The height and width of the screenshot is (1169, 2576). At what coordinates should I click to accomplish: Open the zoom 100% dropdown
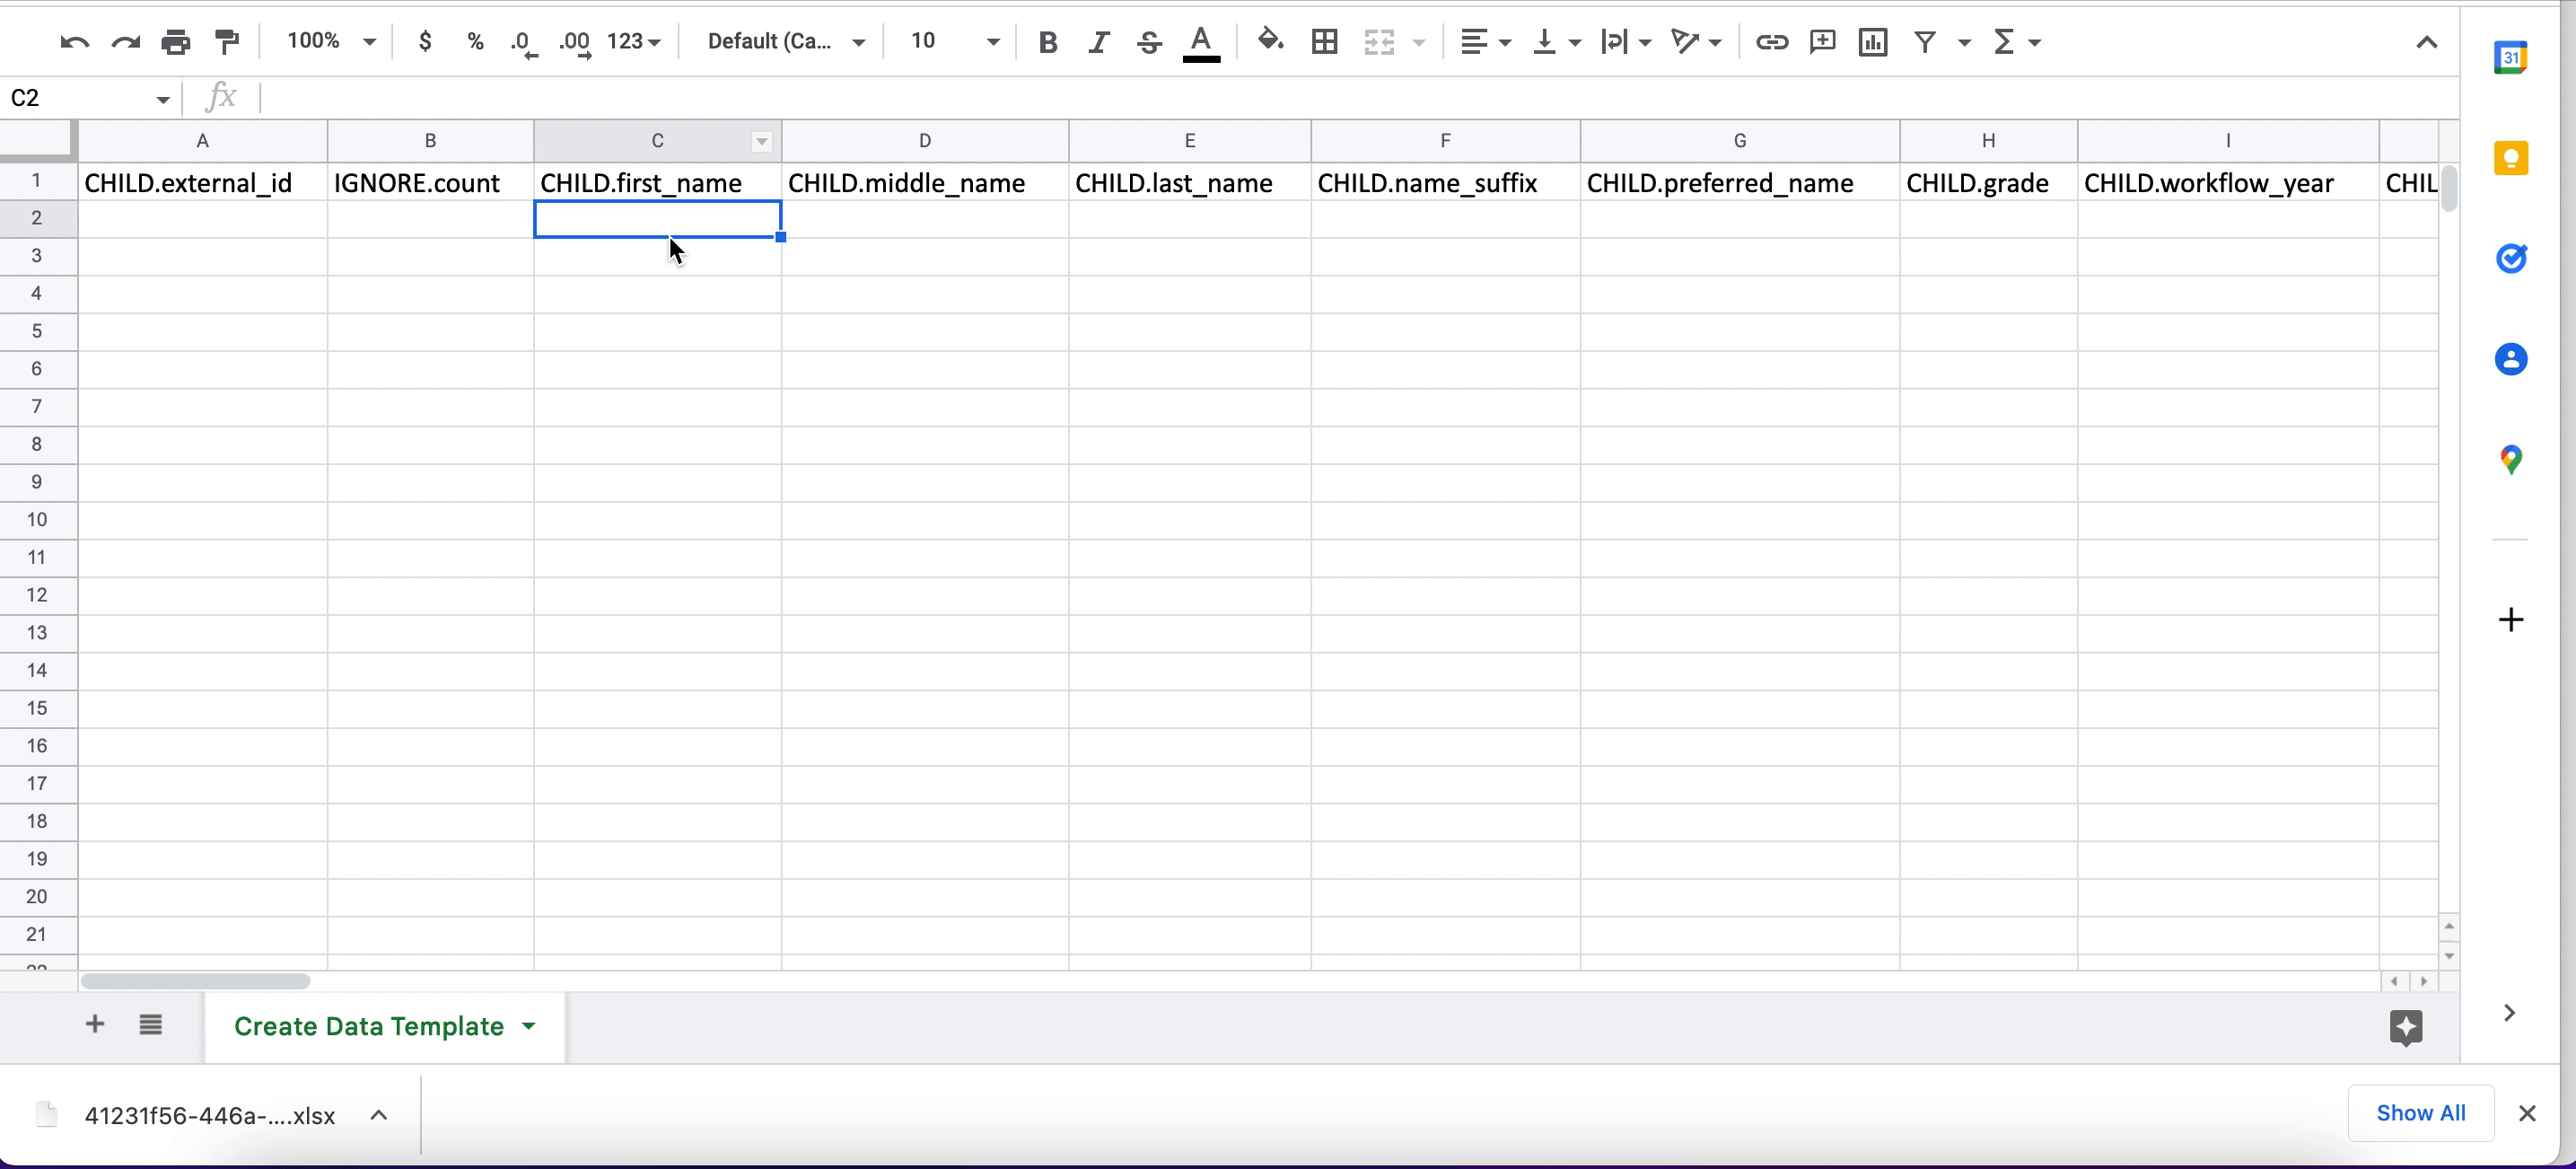(331, 42)
